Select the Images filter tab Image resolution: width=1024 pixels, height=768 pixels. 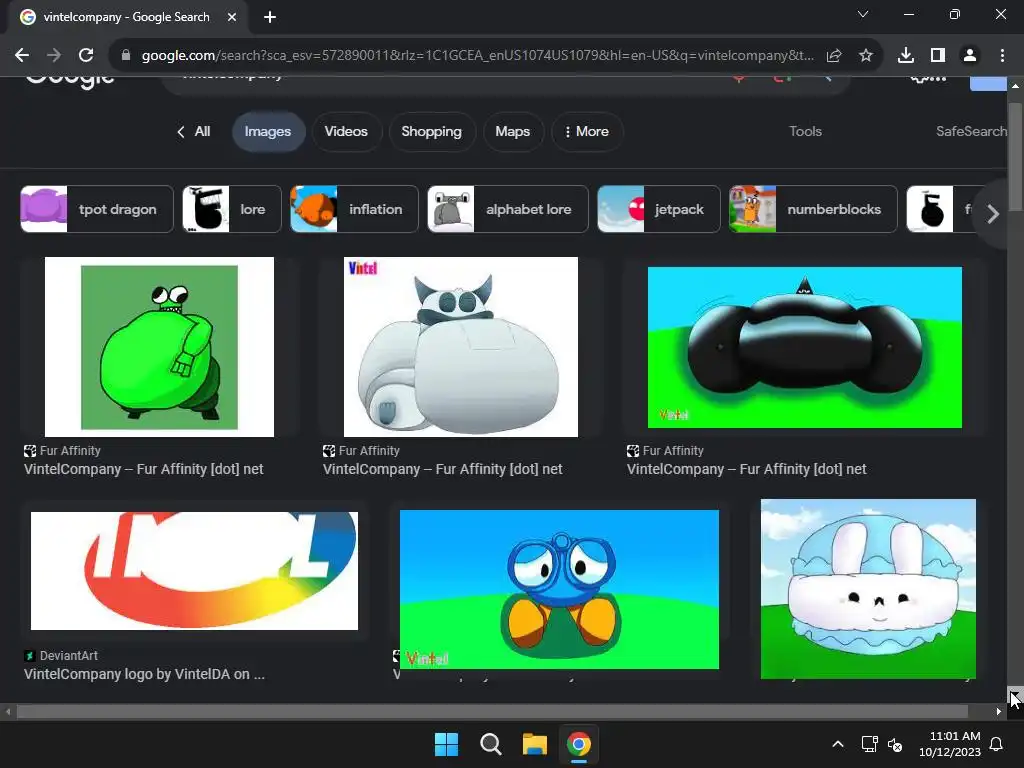click(268, 131)
